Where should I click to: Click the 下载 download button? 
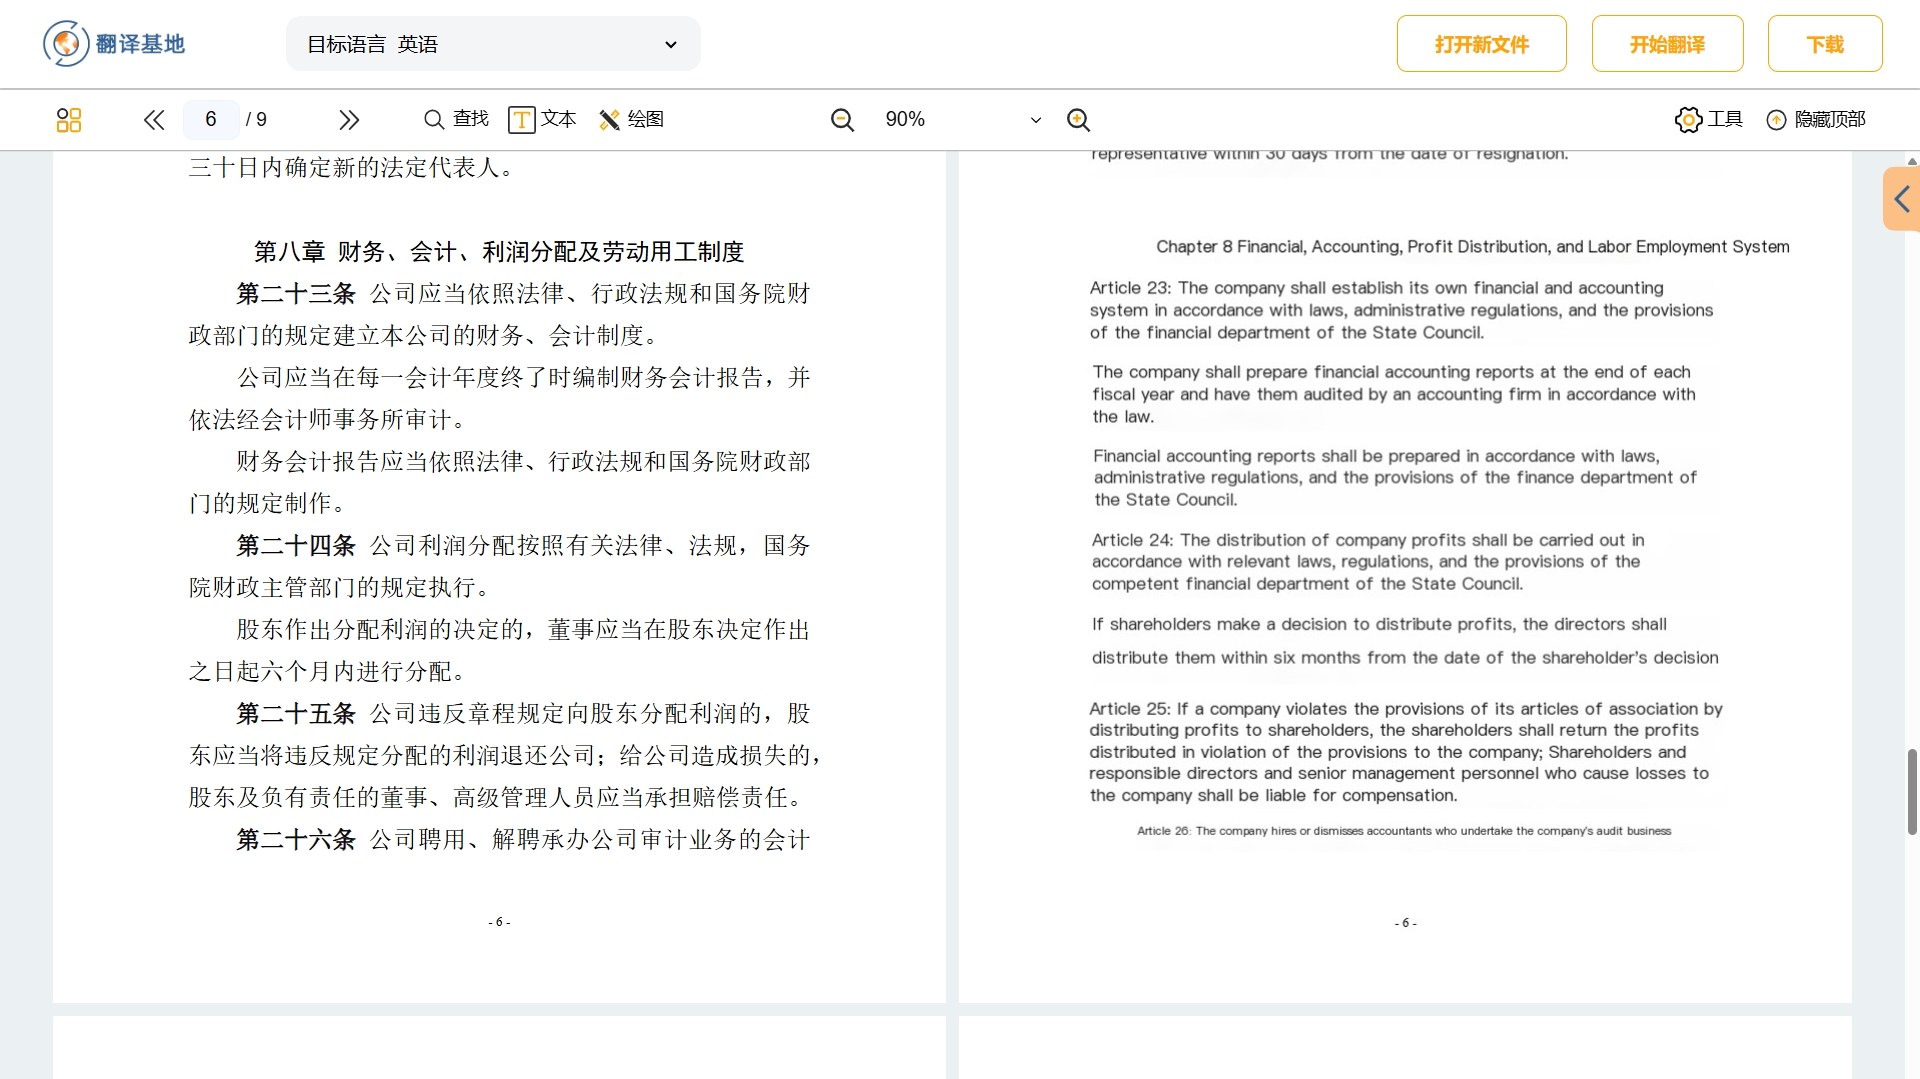(x=1825, y=44)
